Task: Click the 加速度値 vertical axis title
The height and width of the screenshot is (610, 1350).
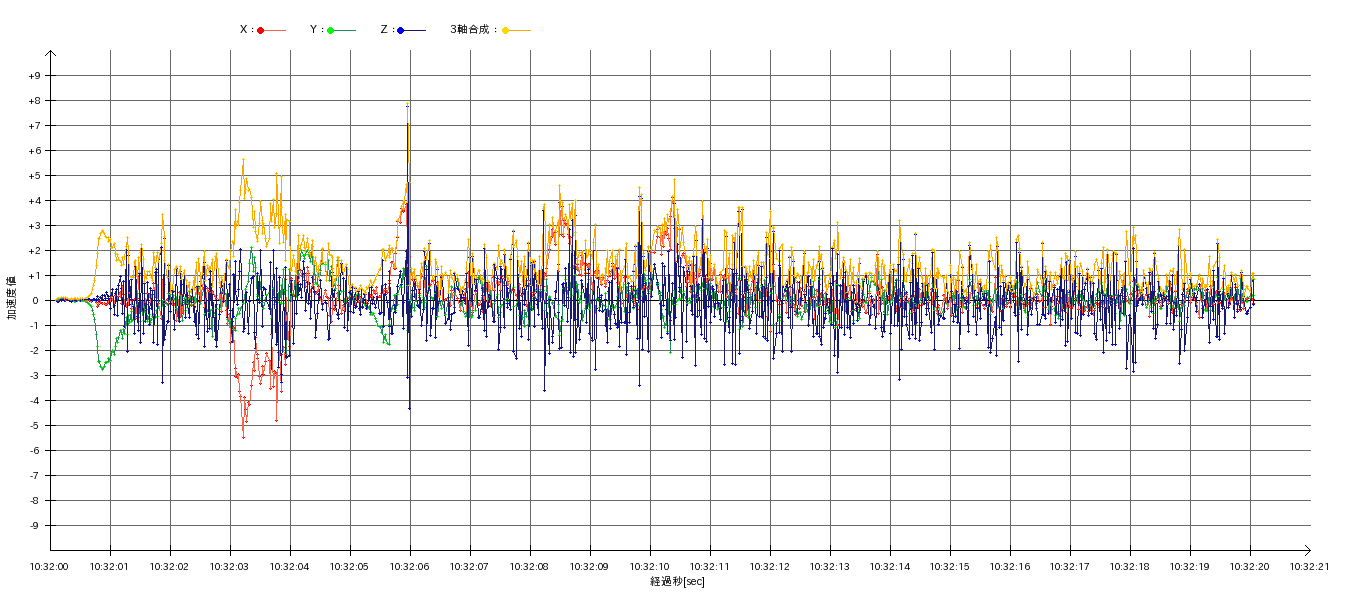Action: point(12,297)
